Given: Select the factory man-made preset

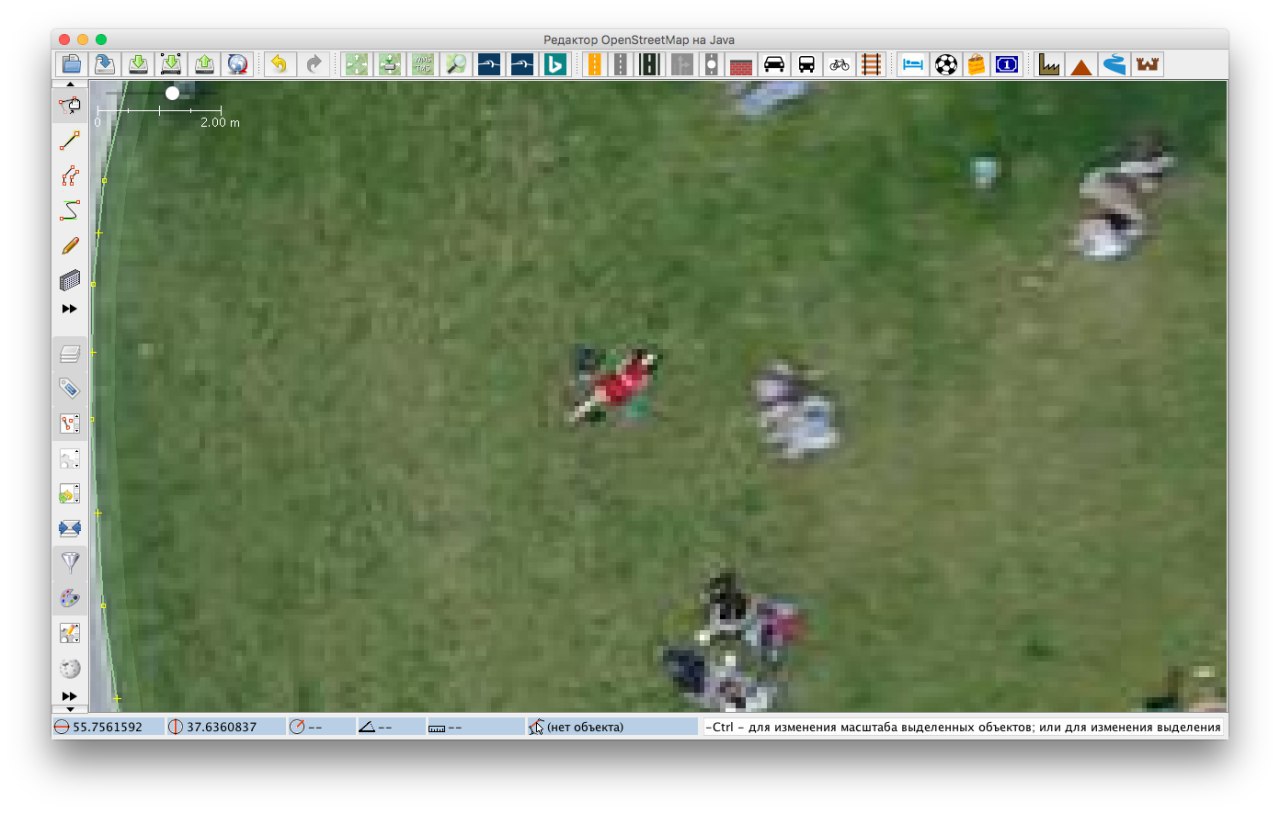Looking at the screenshot, I should [x=1049, y=64].
